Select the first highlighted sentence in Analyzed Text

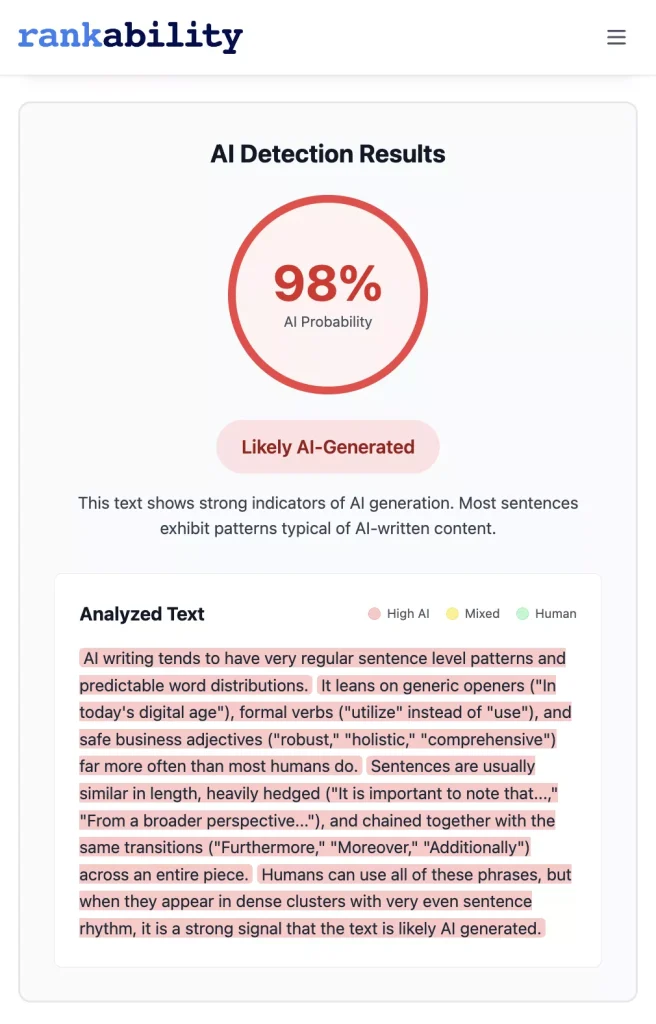pyautogui.click(x=322, y=671)
